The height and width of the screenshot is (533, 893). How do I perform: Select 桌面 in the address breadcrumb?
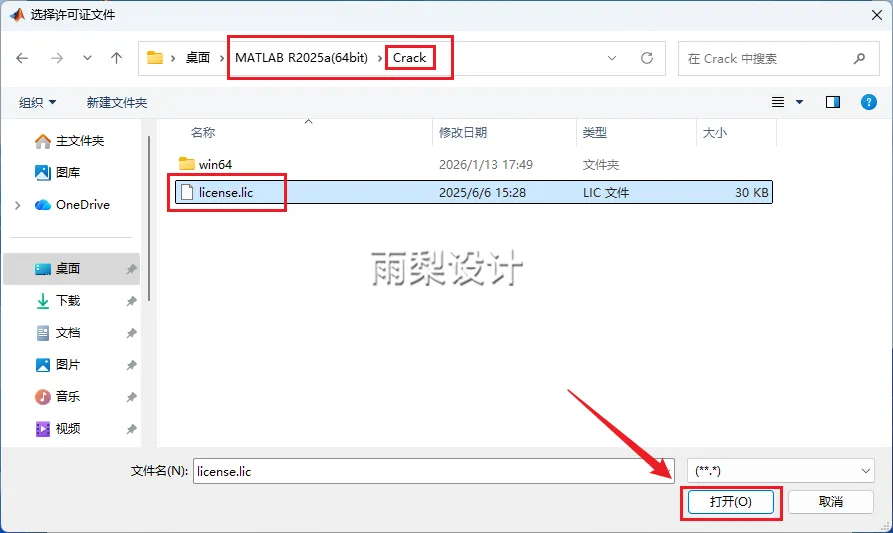click(x=198, y=58)
